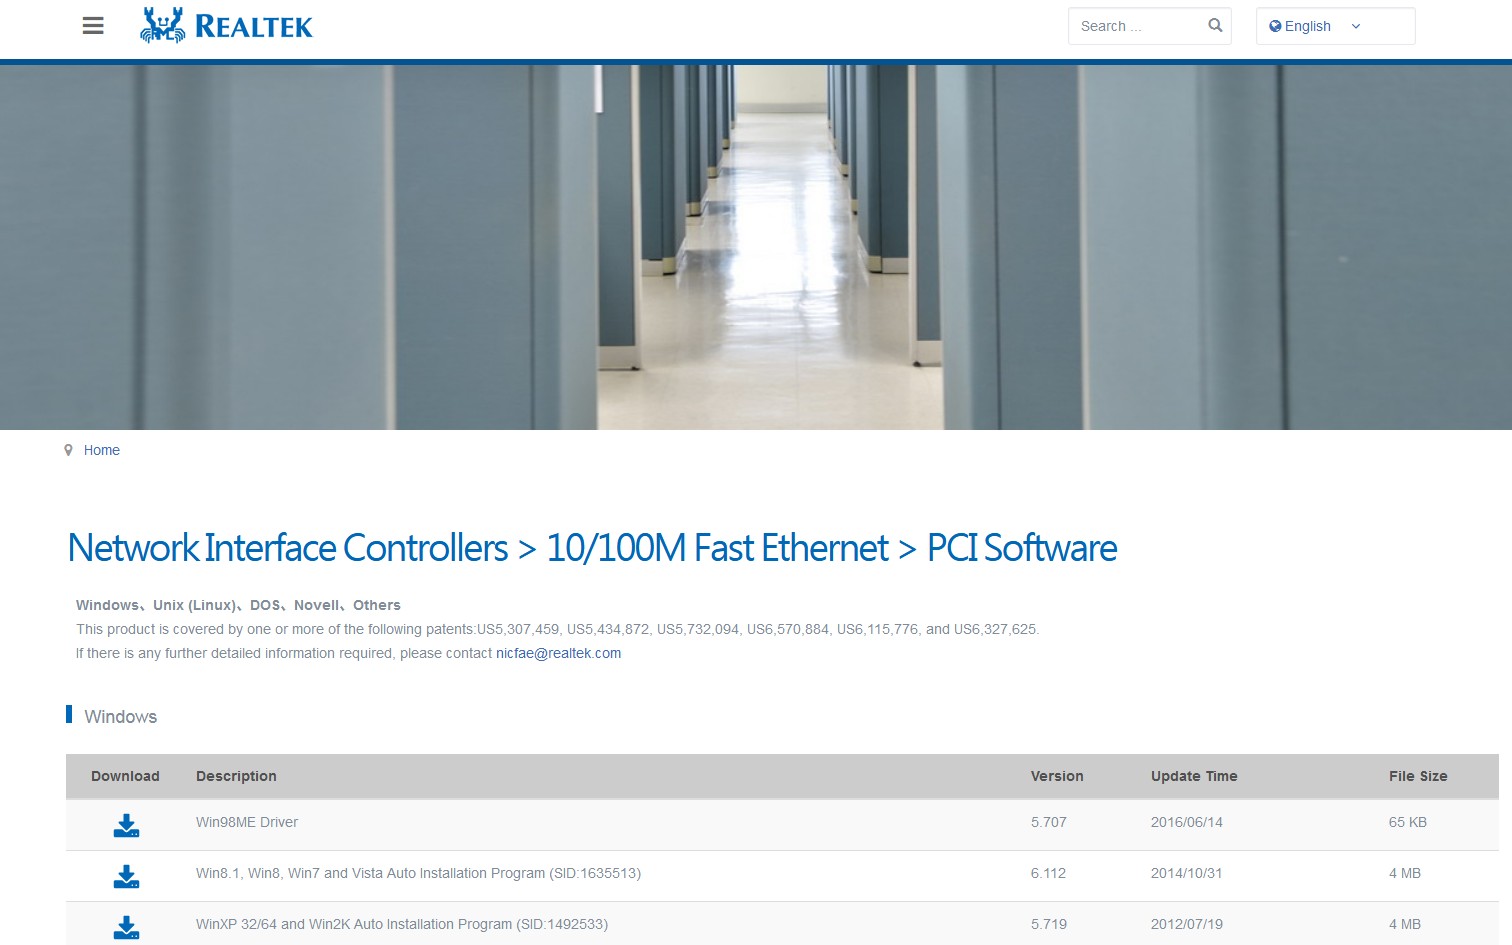Download the Win98ME Driver
Image resolution: width=1512 pixels, height=945 pixels.
click(126, 825)
